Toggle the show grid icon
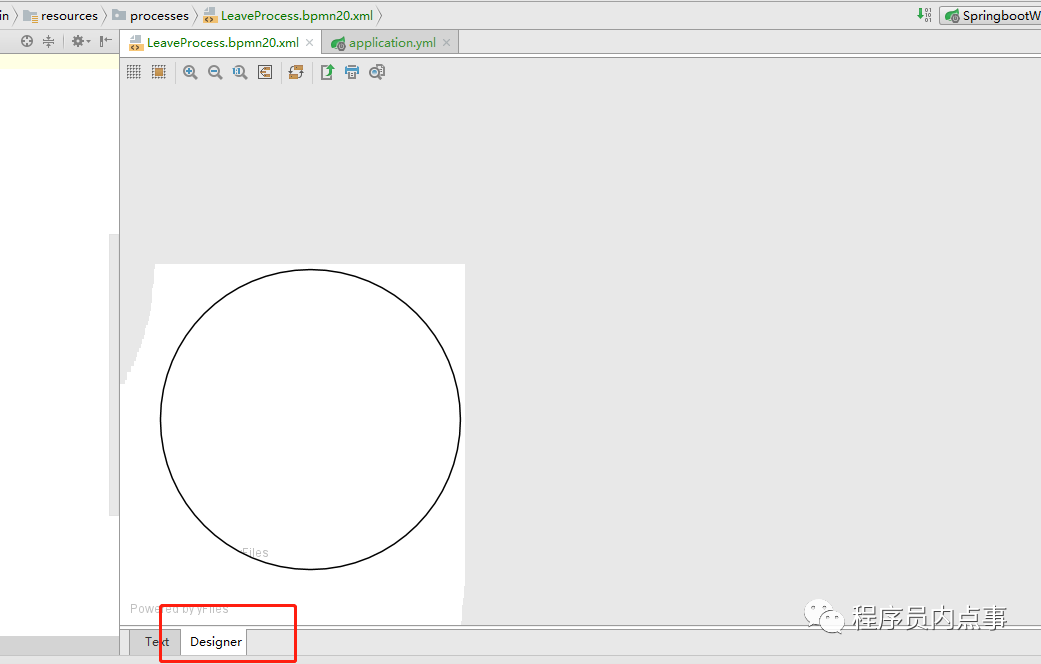 point(133,72)
